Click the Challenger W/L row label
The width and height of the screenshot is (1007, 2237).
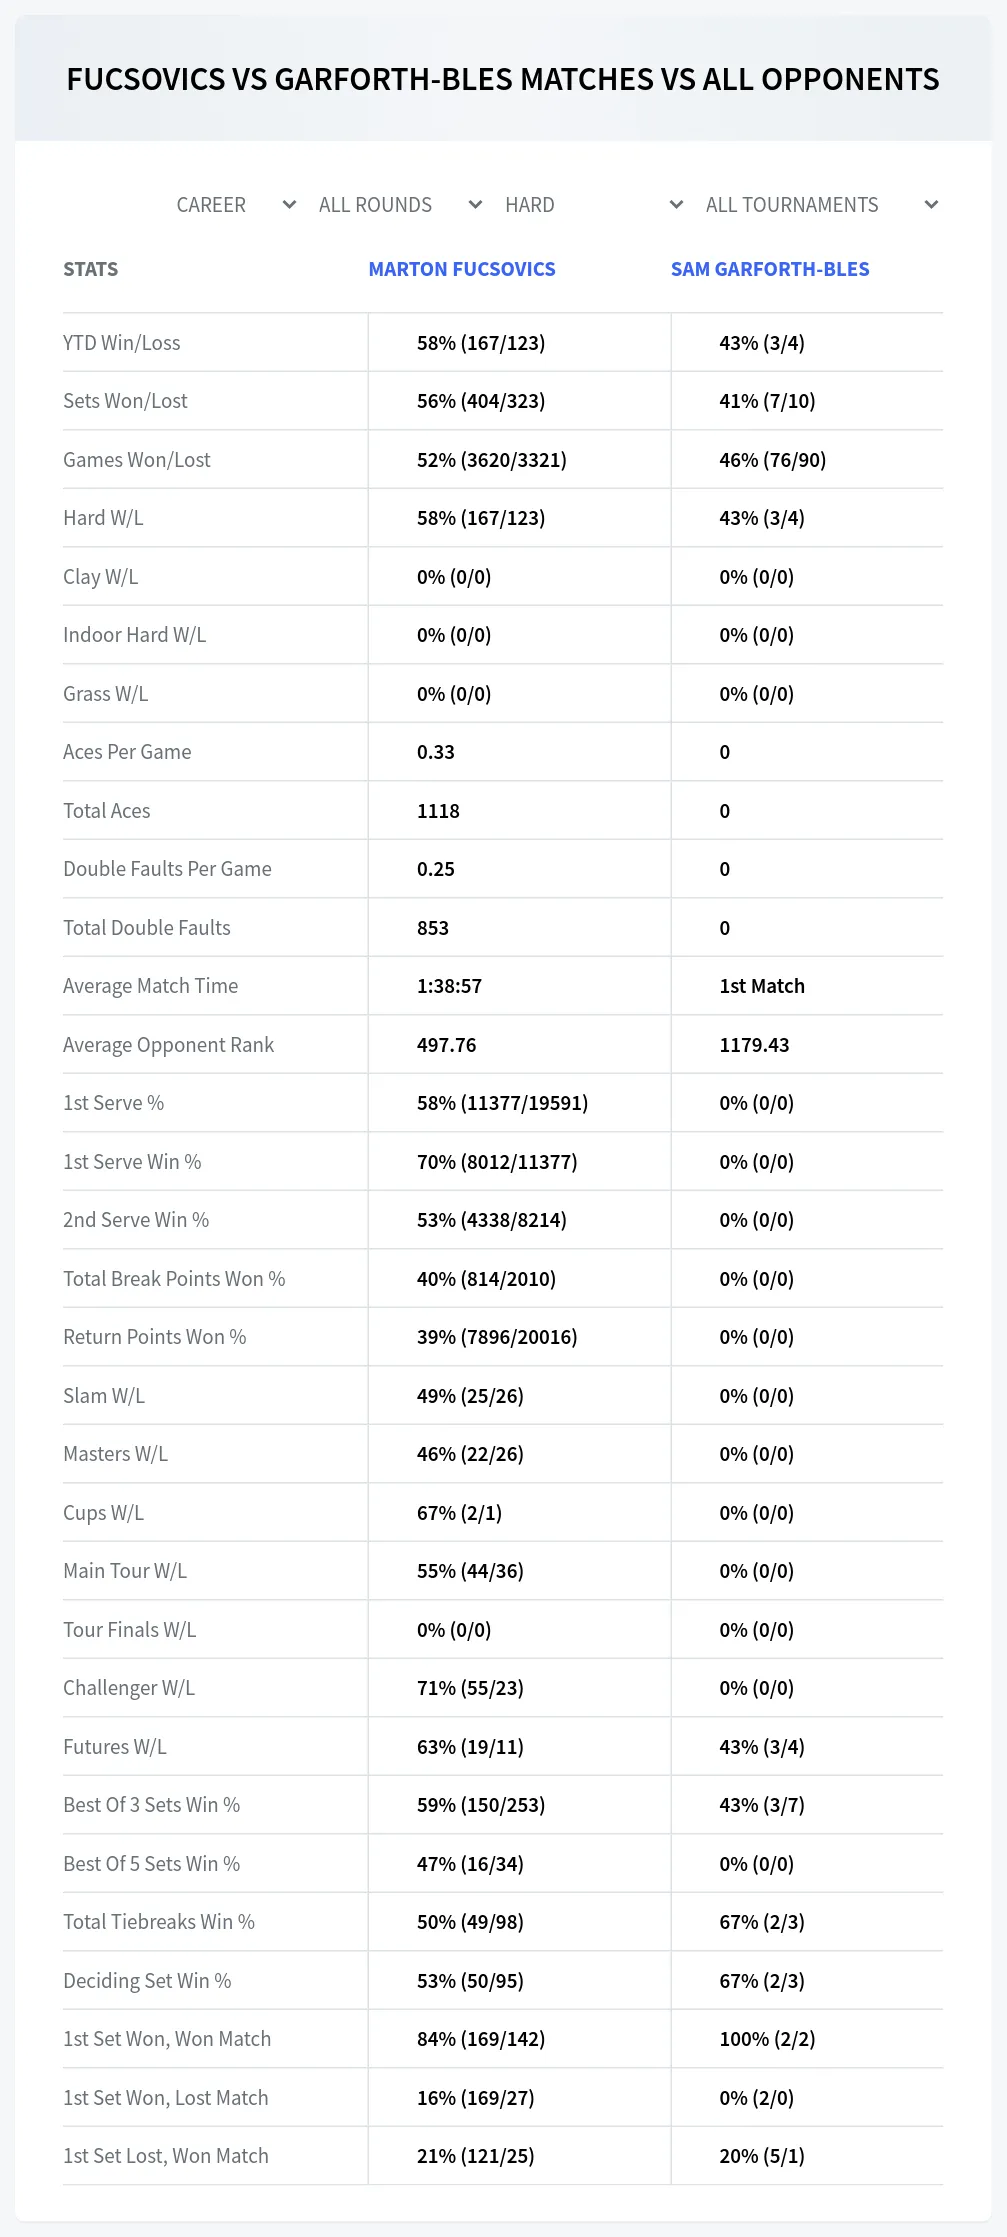[x=129, y=1688]
